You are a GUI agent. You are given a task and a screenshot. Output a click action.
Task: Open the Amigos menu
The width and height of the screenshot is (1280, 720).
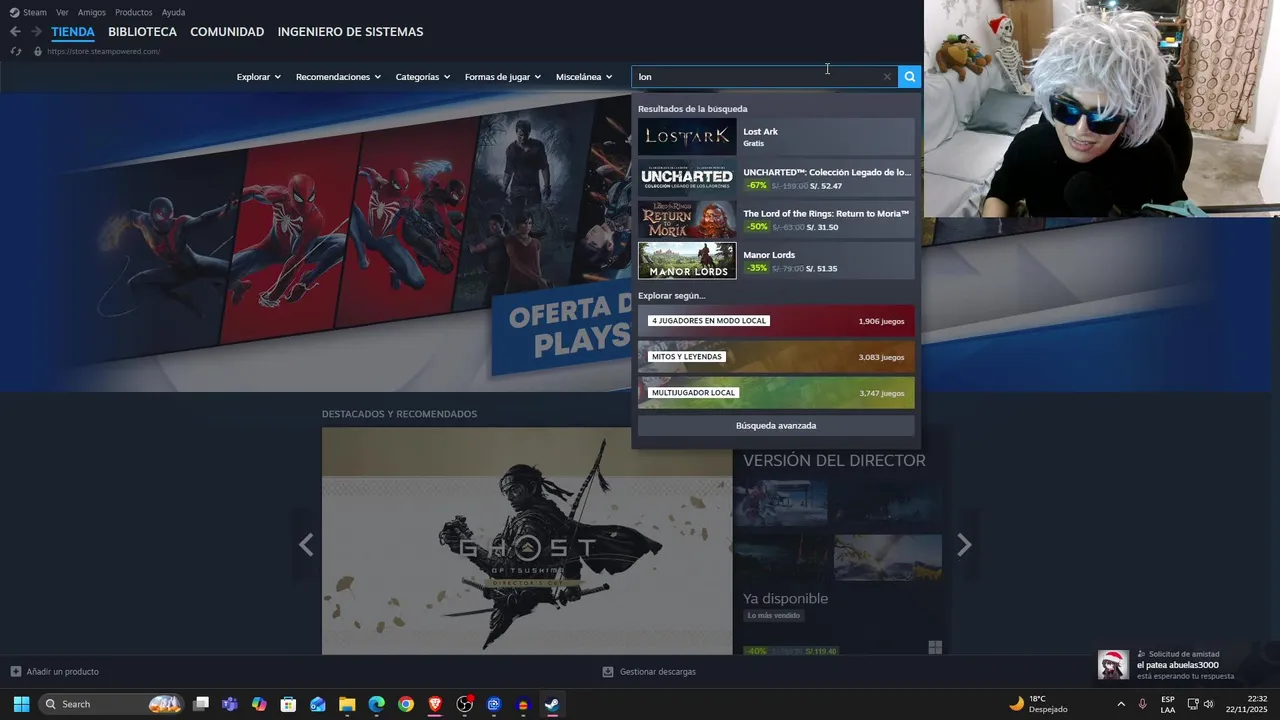coord(92,12)
